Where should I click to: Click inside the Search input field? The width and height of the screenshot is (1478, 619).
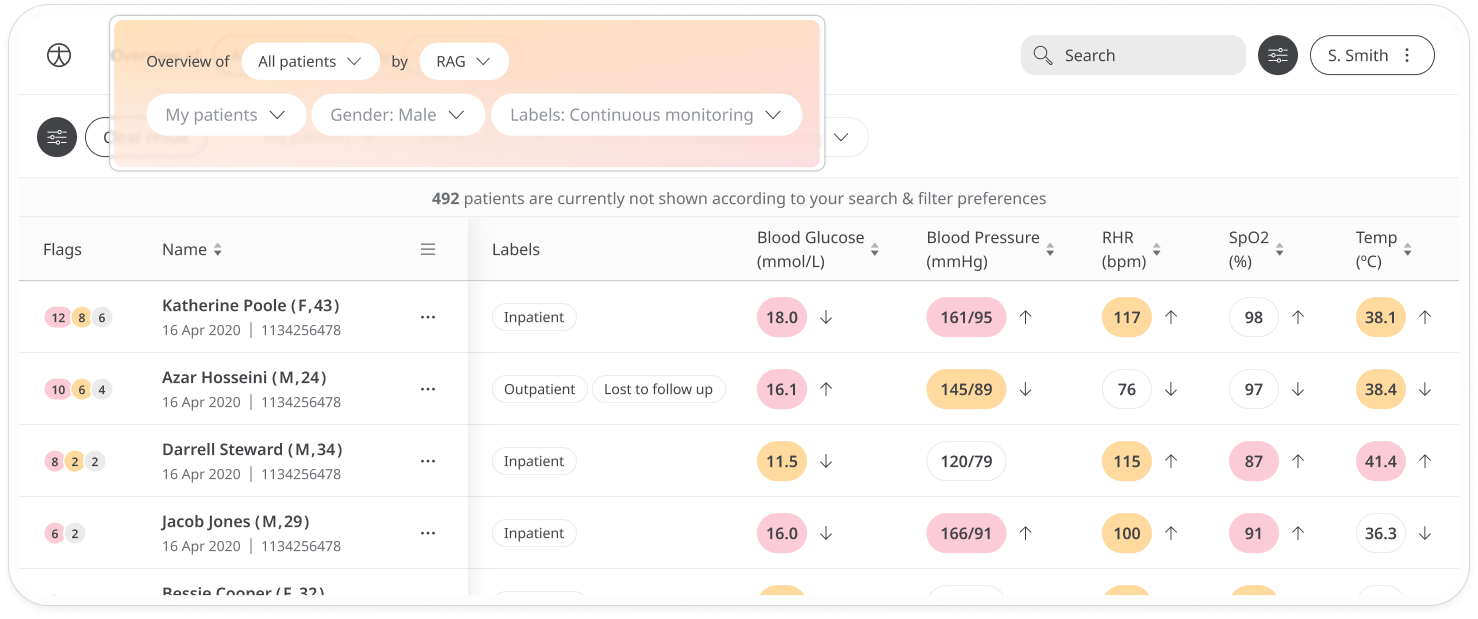pos(1133,56)
